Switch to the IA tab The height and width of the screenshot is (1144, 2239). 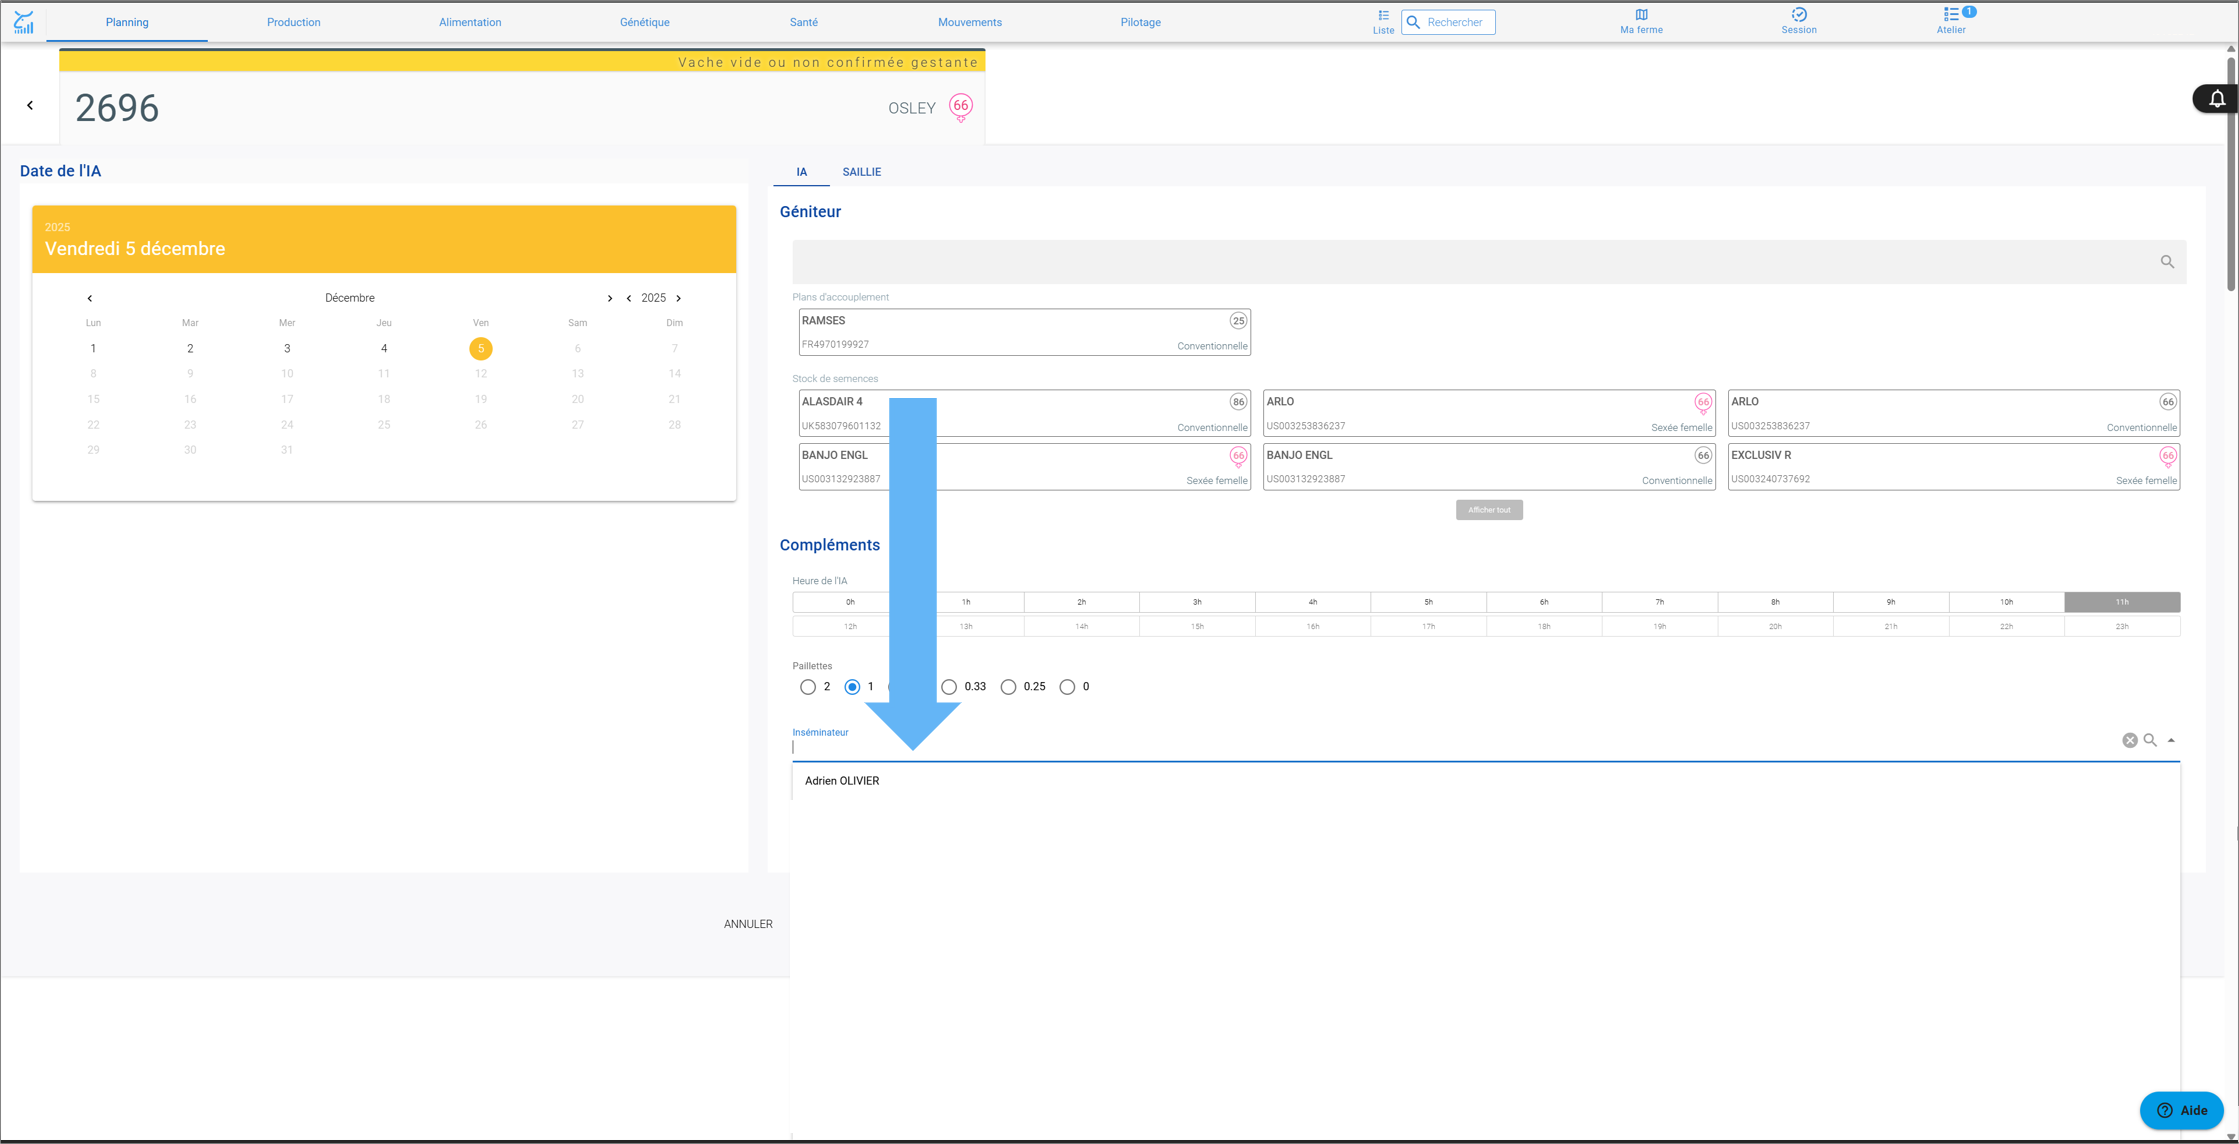[801, 172]
